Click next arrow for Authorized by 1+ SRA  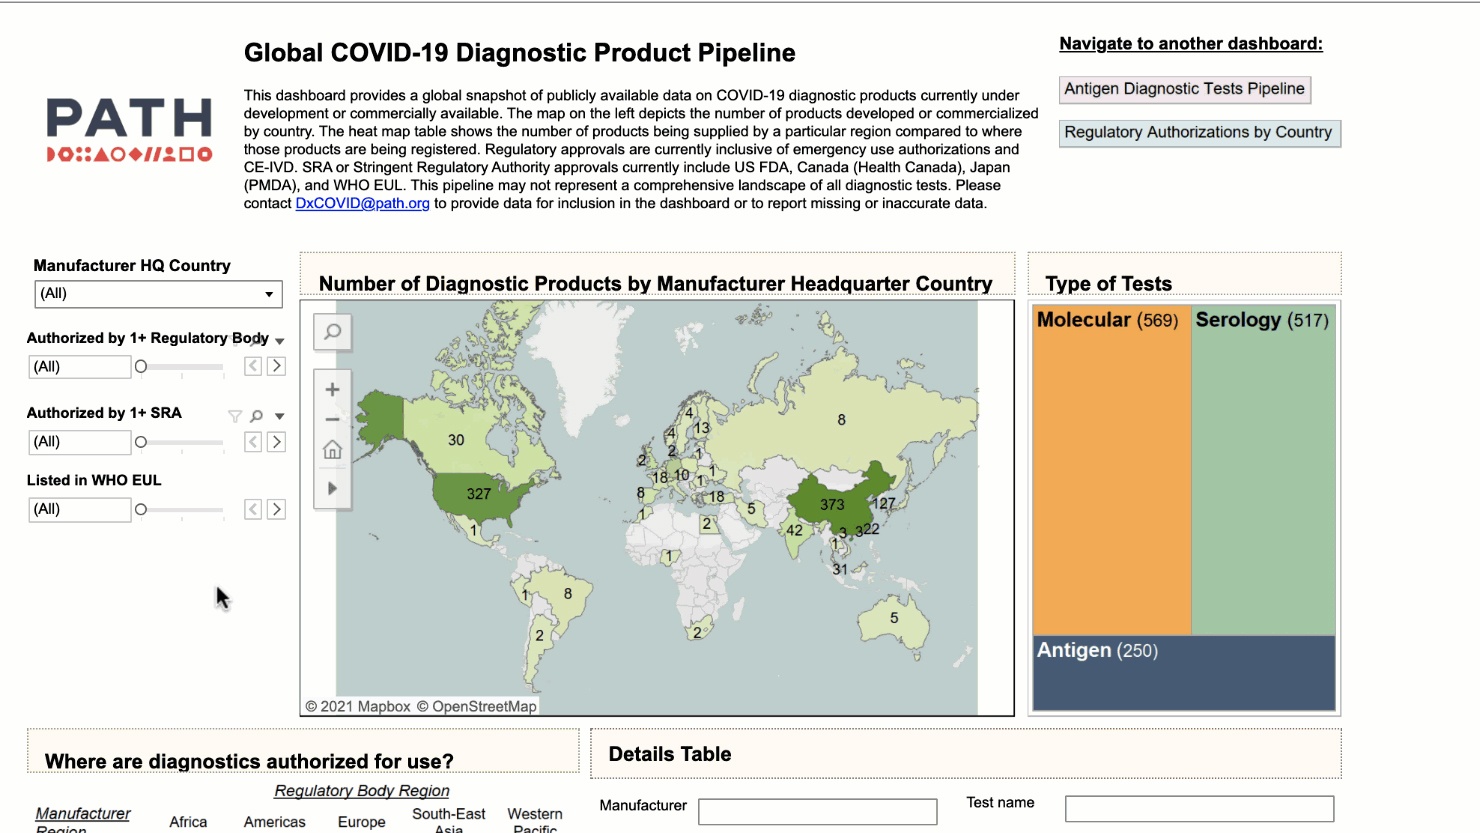[277, 442]
